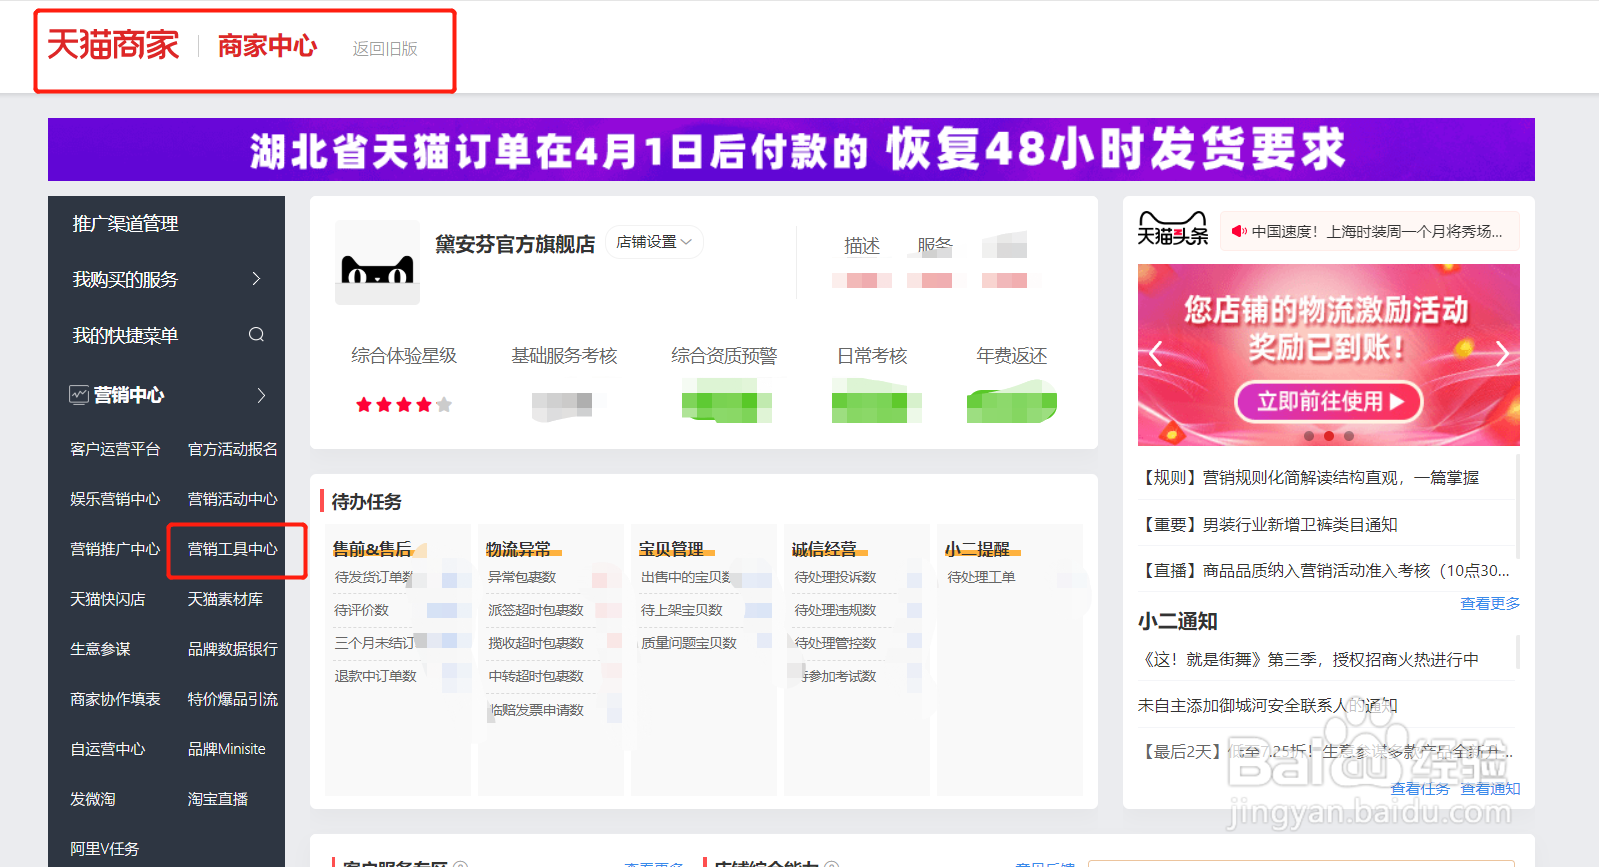Viewport: 1599px width, 867px height.
Task: Click 查看通知 link
Action: click(1490, 789)
